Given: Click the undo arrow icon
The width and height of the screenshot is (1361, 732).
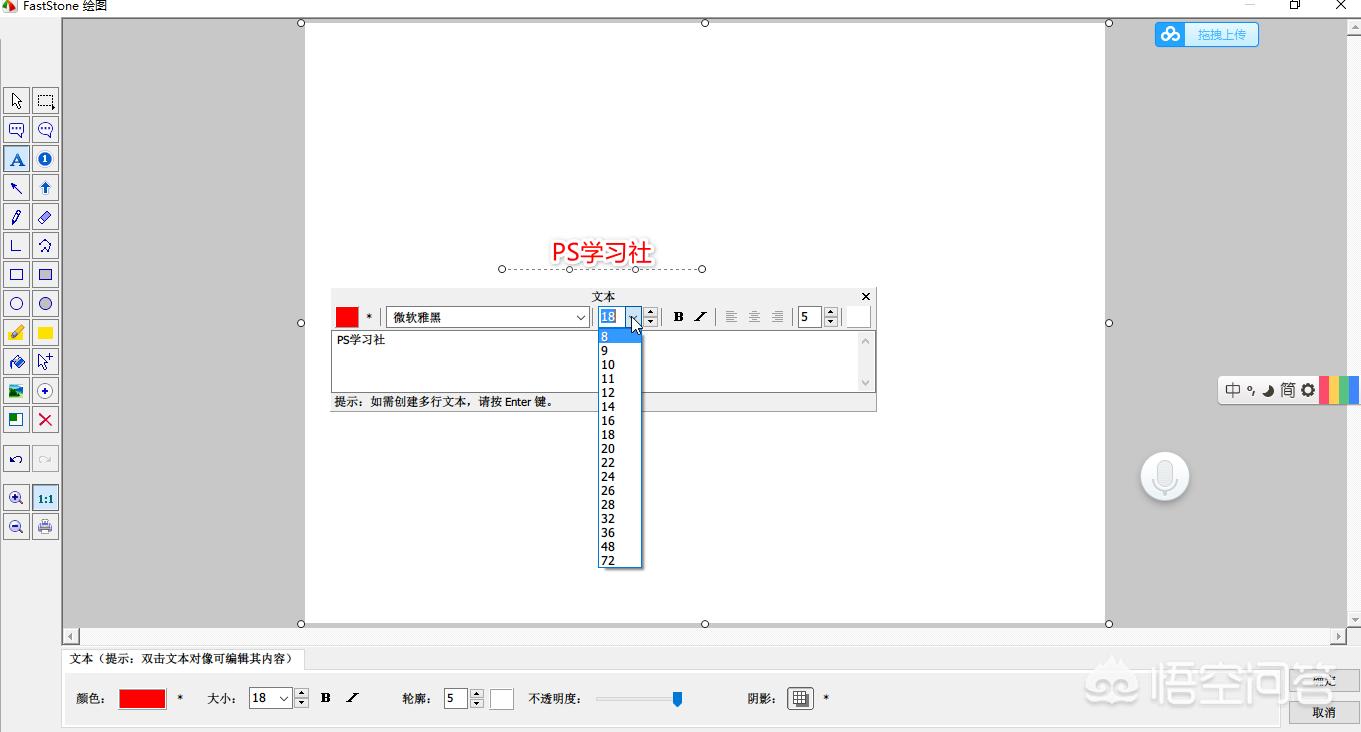Looking at the screenshot, I should click(16, 460).
